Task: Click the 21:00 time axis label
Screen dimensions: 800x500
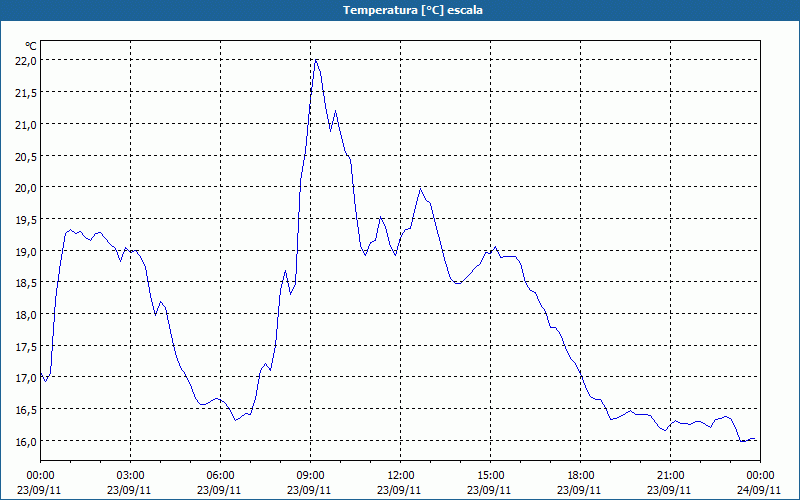Action: click(x=670, y=476)
